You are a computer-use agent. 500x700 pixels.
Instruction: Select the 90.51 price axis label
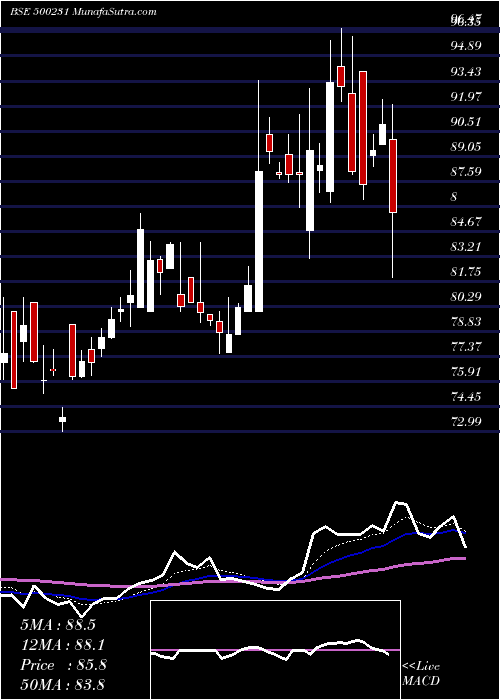pyautogui.click(x=466, y=121)
